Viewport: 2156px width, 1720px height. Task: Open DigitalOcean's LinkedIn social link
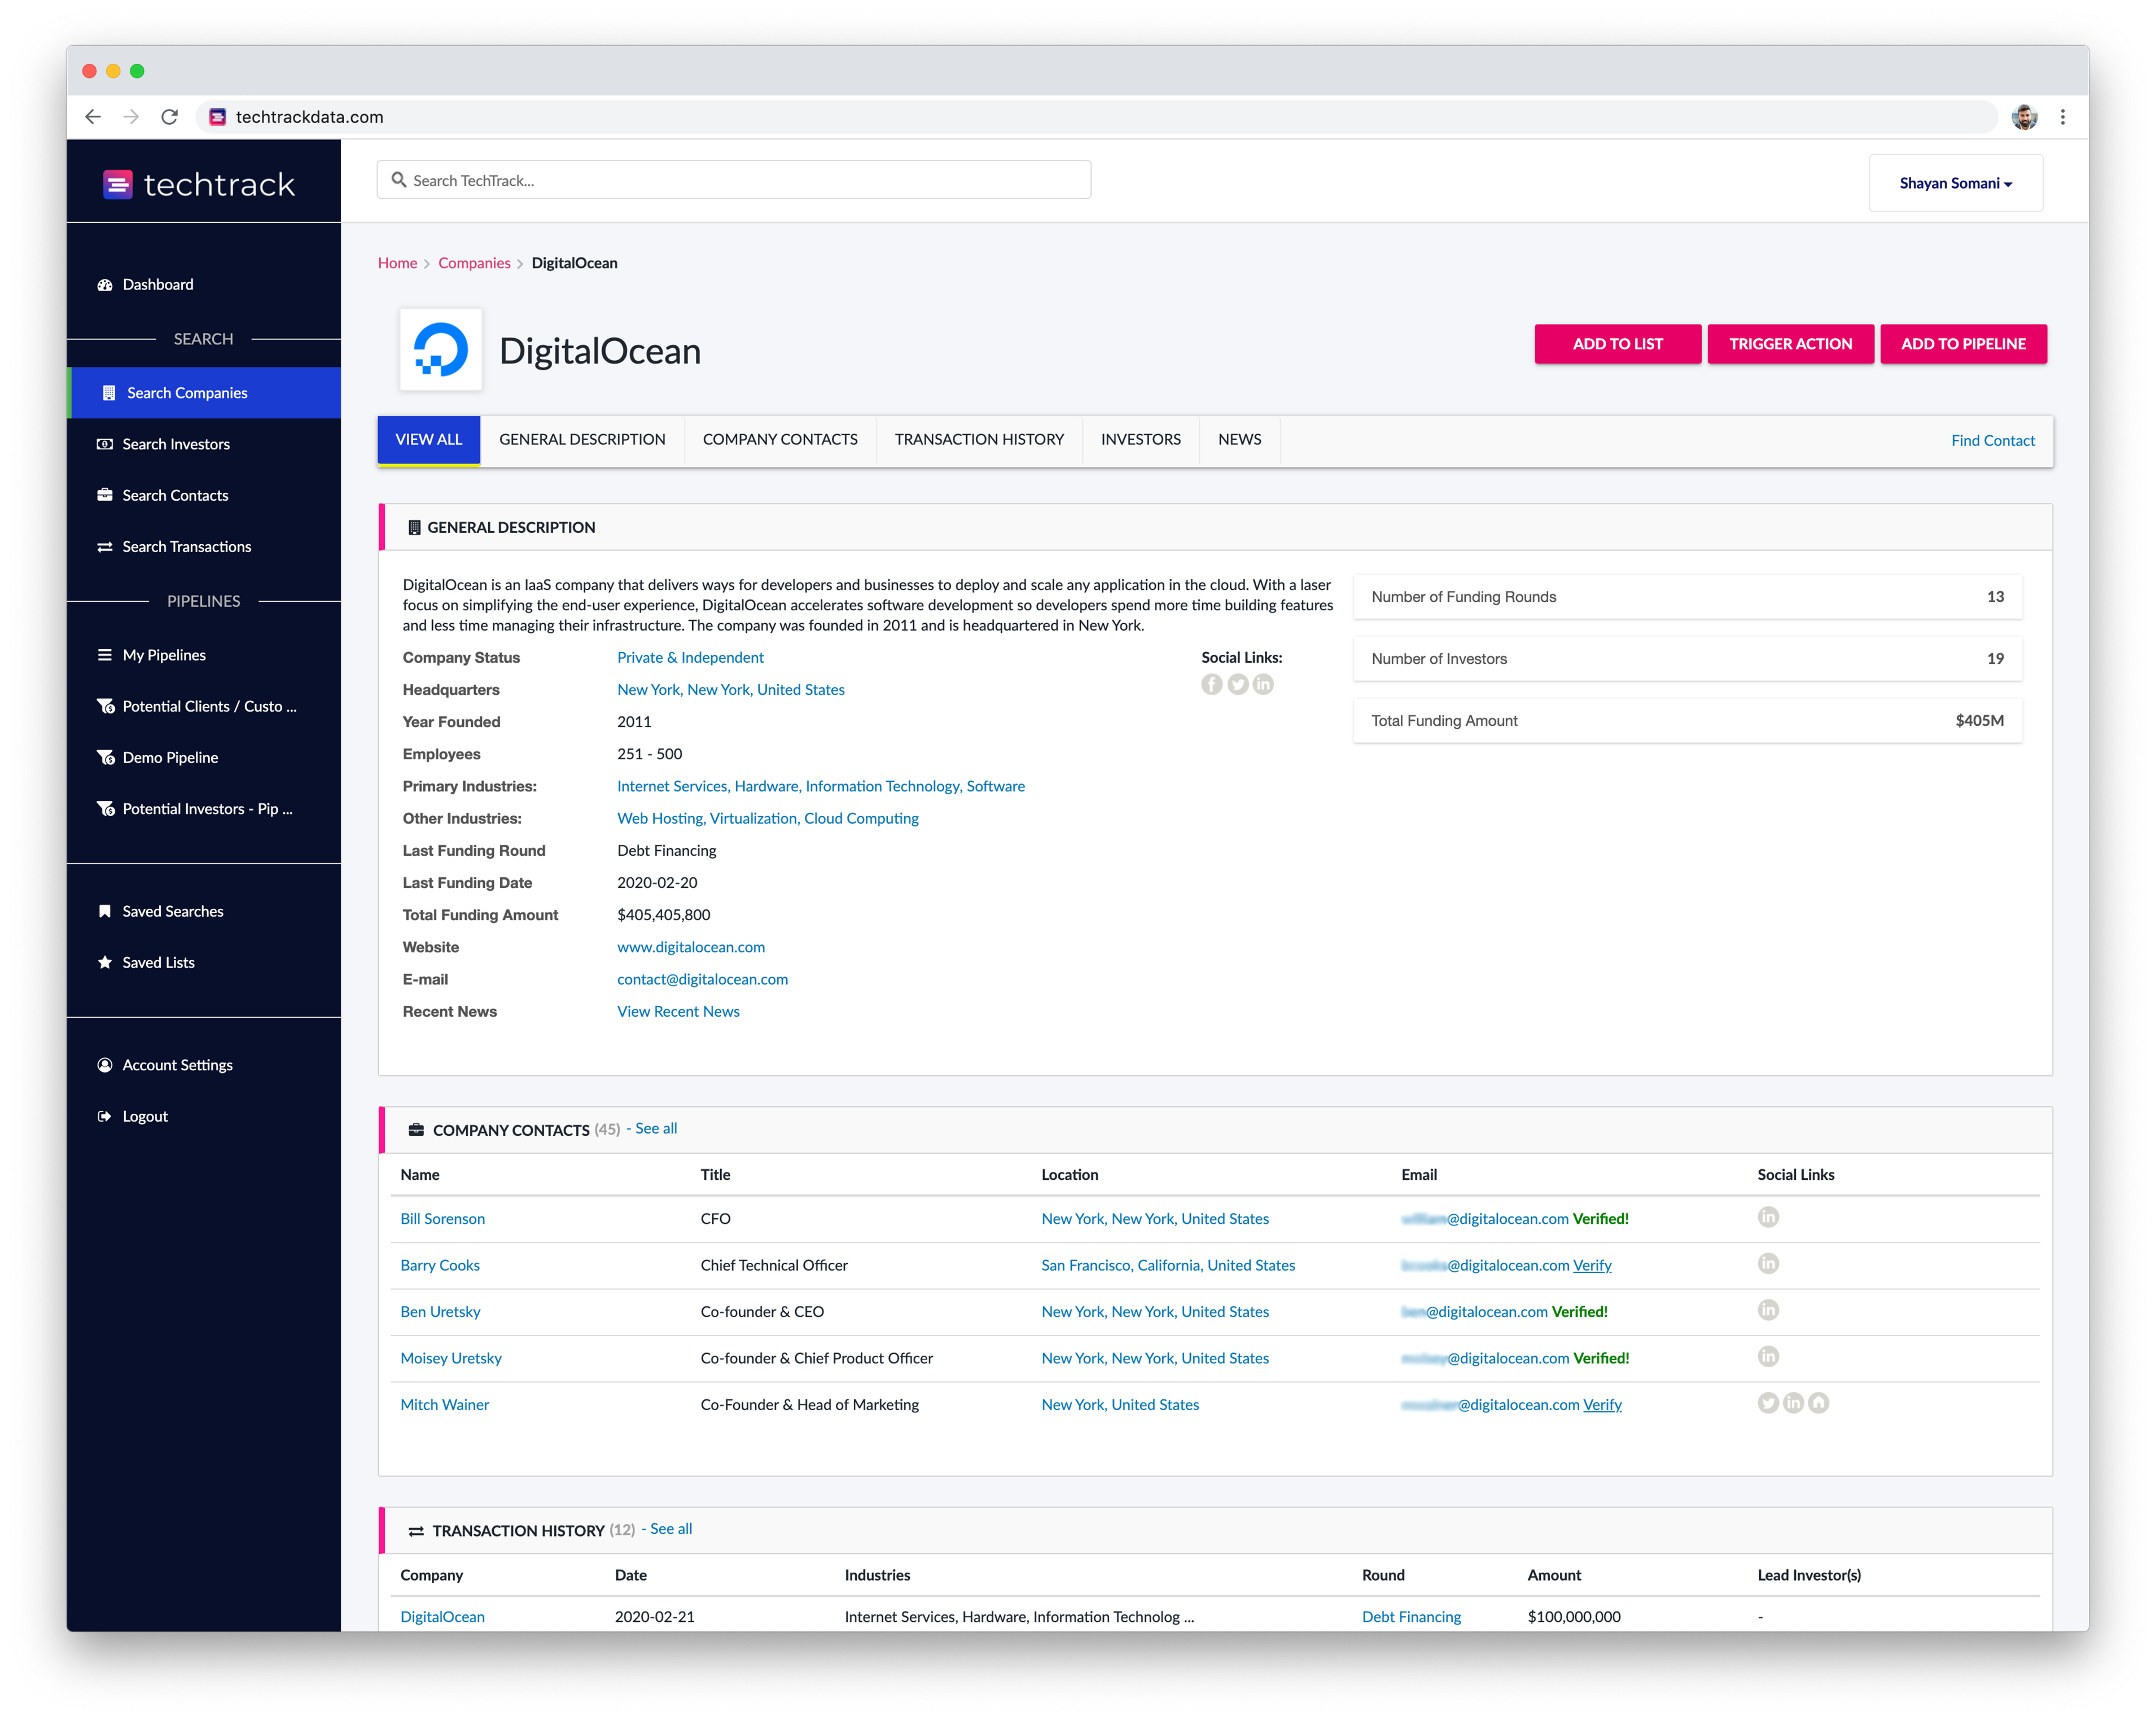1263,684
